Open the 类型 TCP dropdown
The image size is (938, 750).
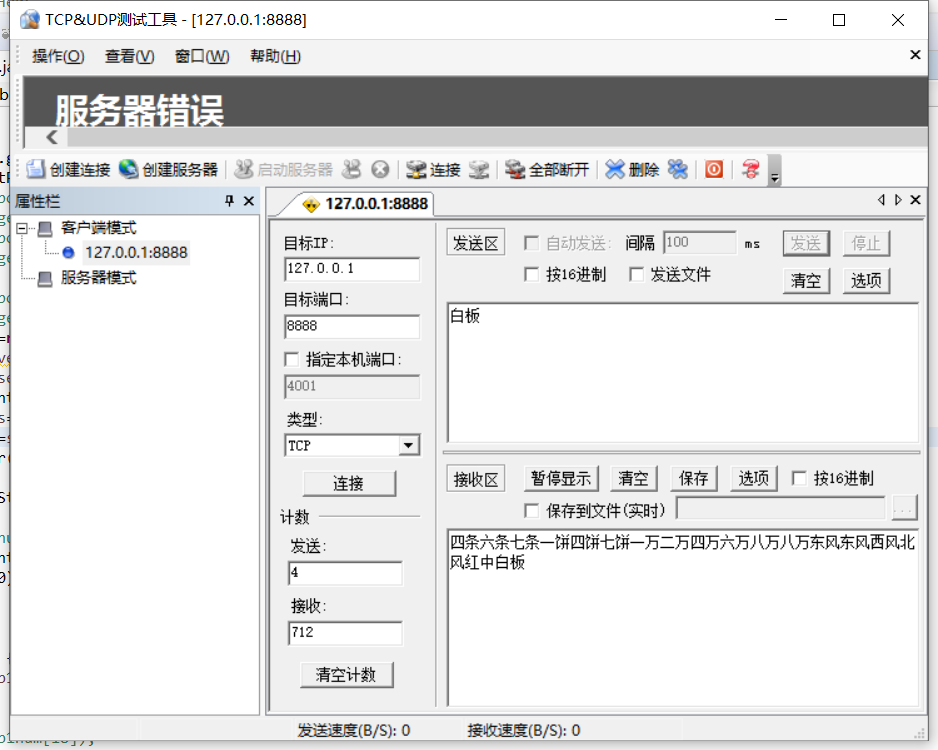point(409,446)
